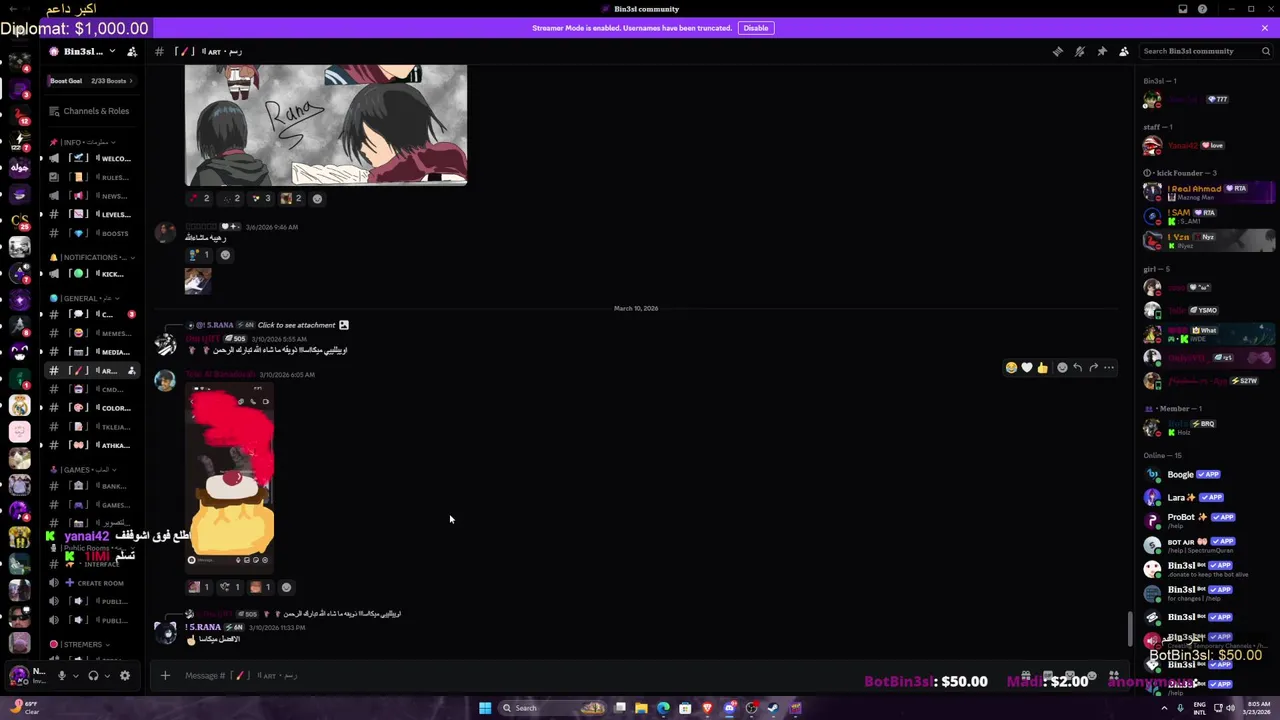Disable Streamer Mode via the Disable button
This screenshot has width=1280, height=720.
click(x=756, y=28)
